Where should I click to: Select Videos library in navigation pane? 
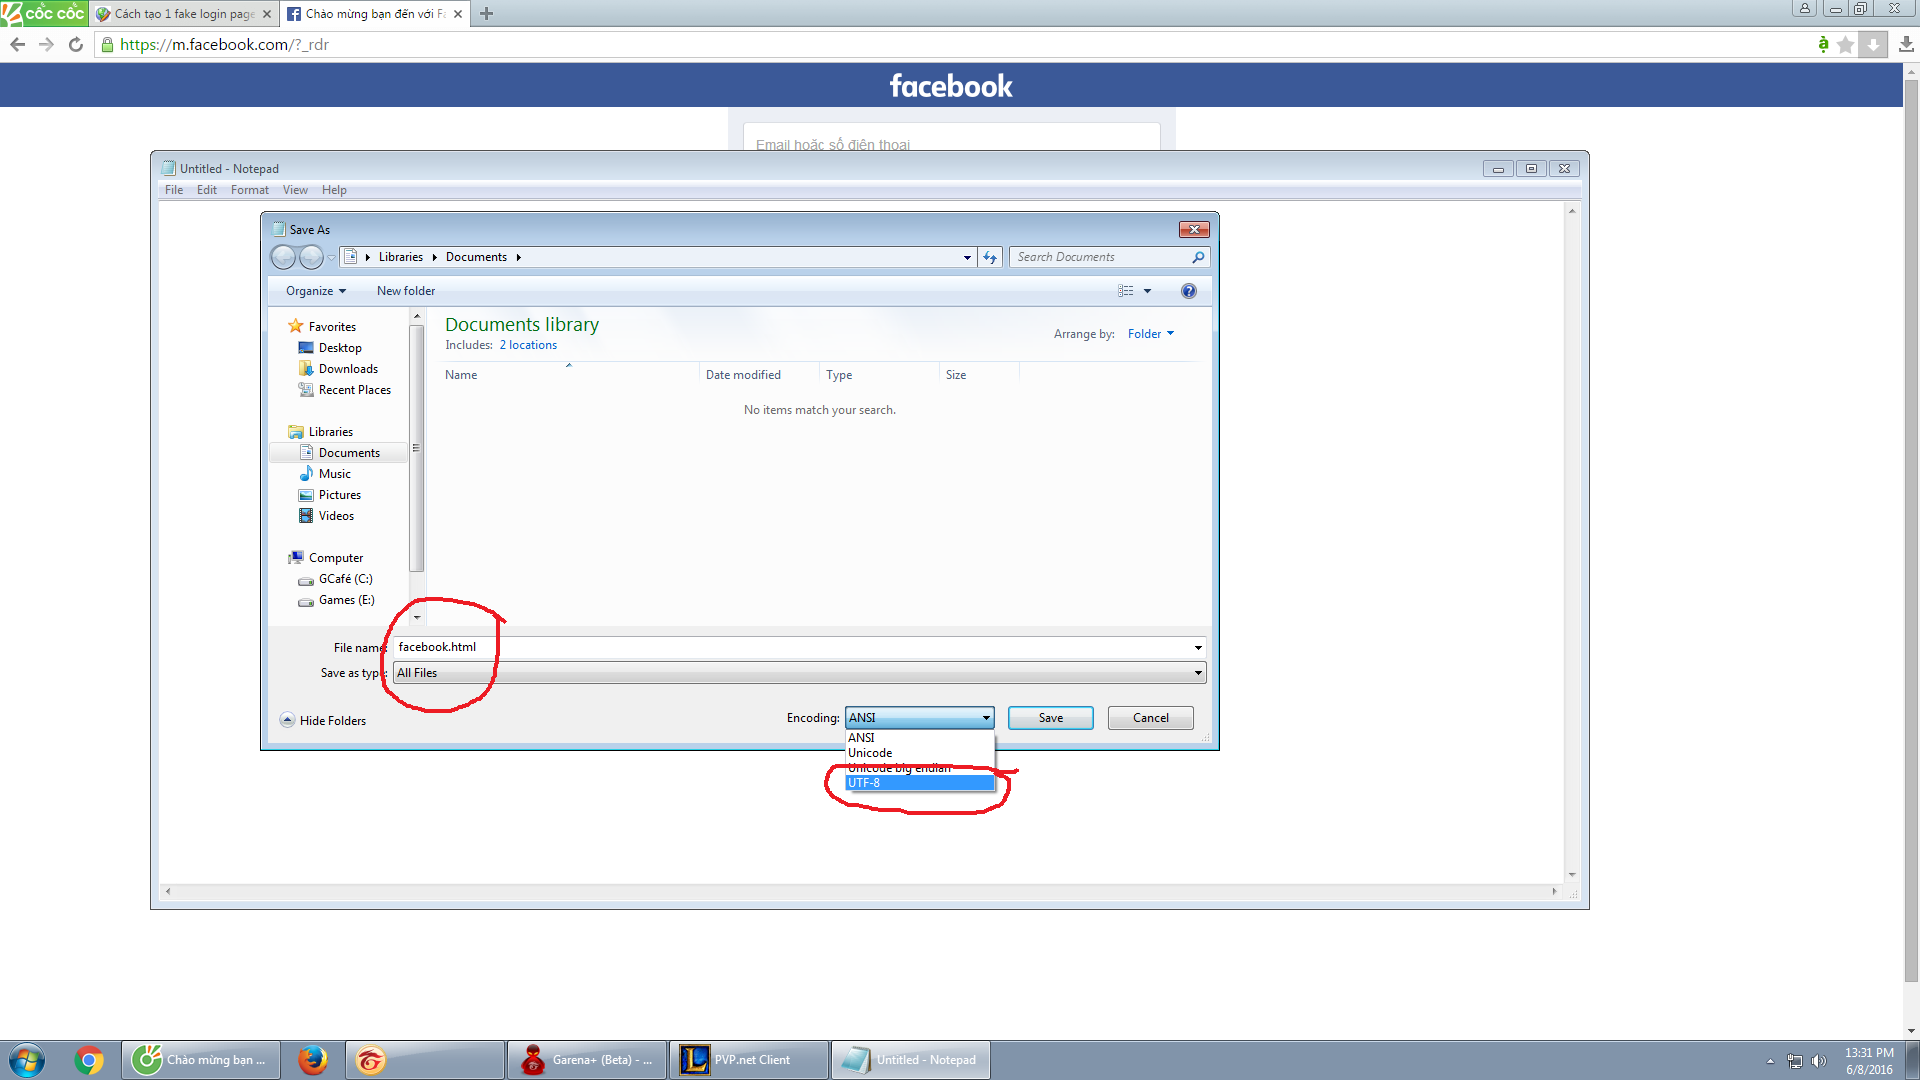click(336, 516)
